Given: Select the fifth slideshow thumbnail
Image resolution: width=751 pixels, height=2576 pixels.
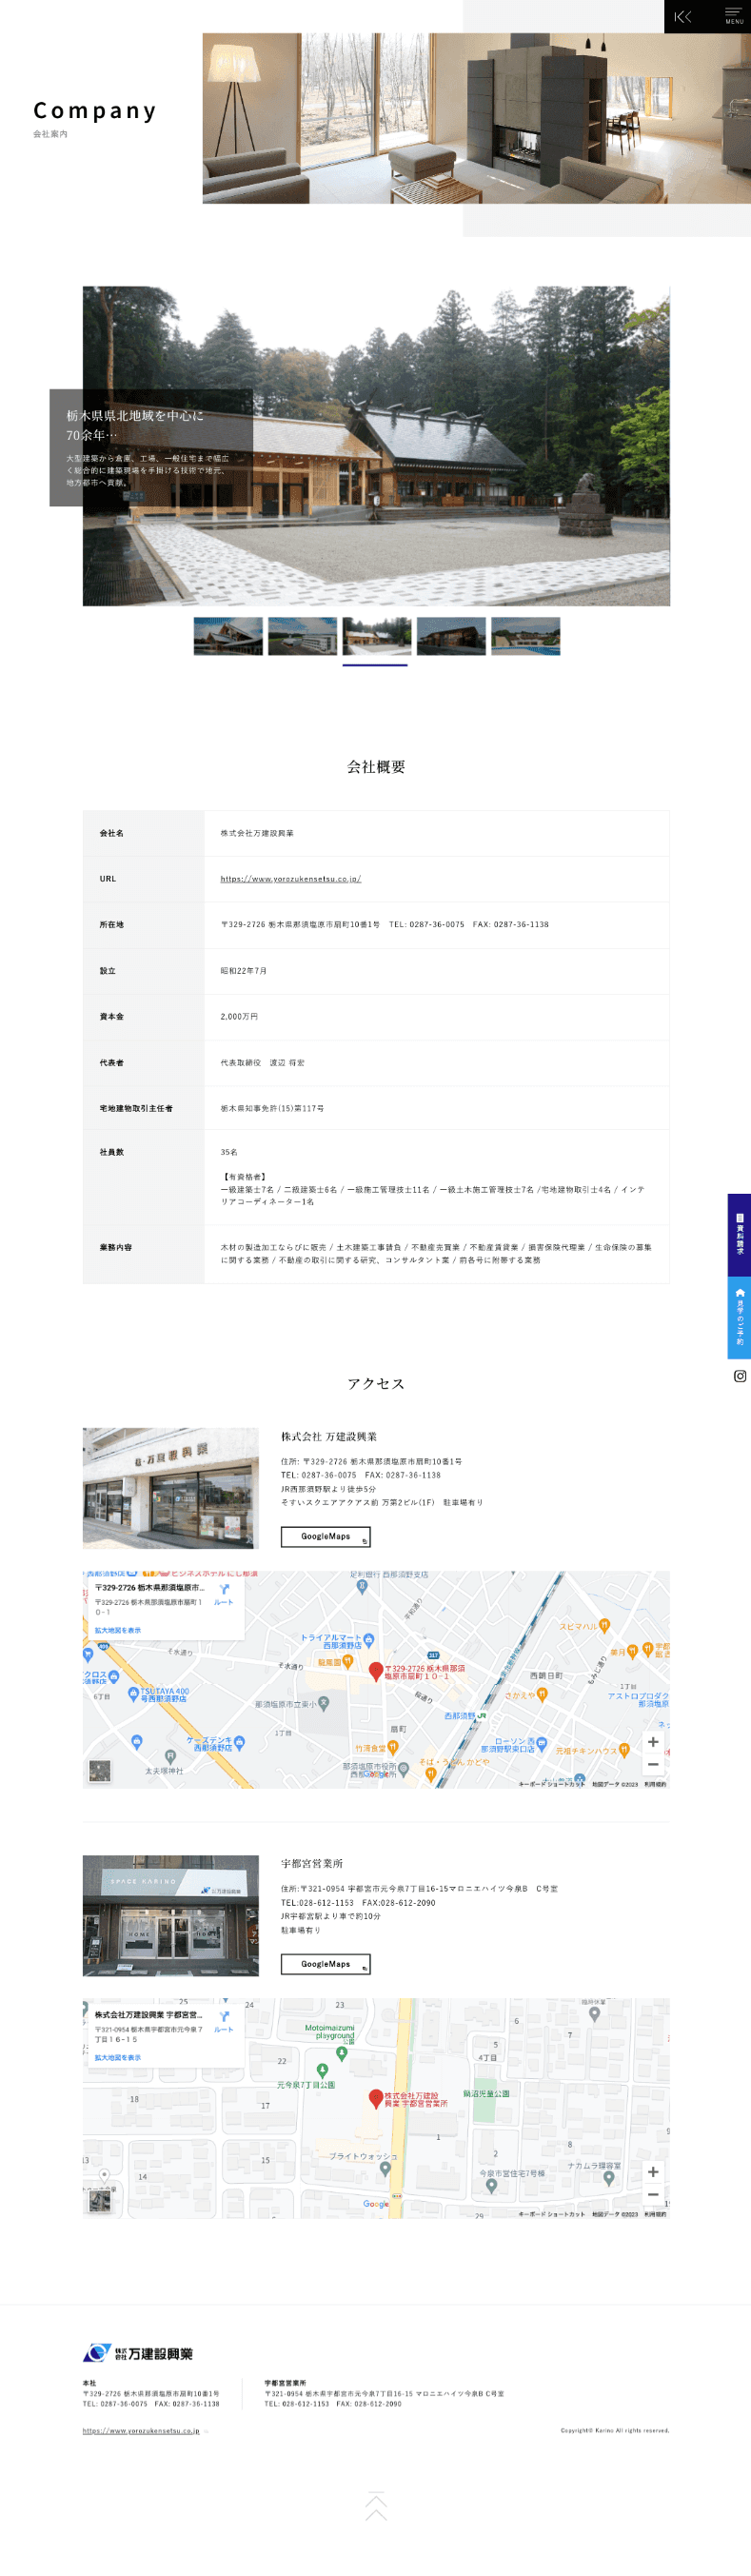Looking at the screenshot, I should click(x=525, y=636).
